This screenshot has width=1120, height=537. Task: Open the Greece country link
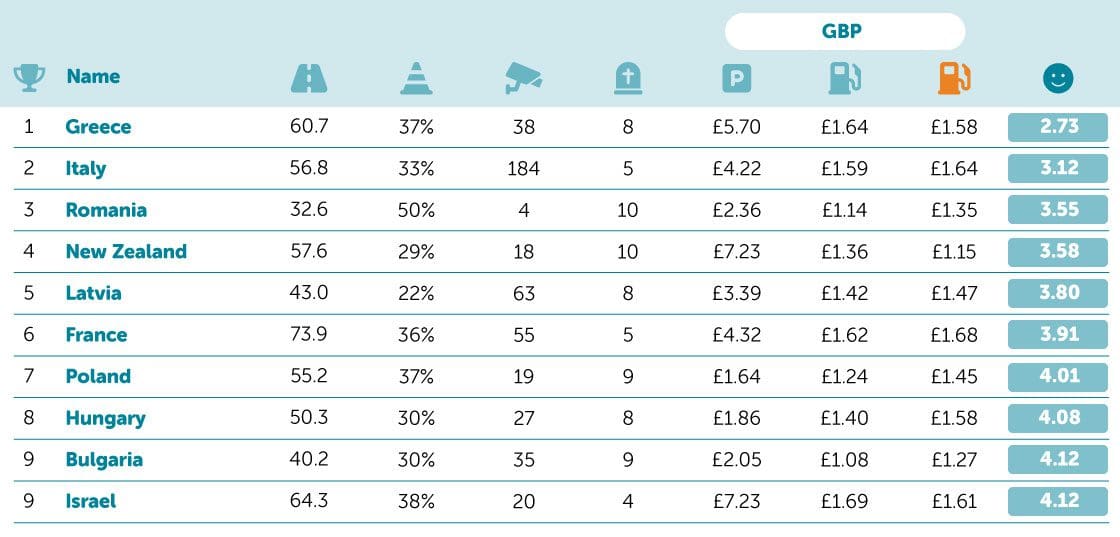98,127
